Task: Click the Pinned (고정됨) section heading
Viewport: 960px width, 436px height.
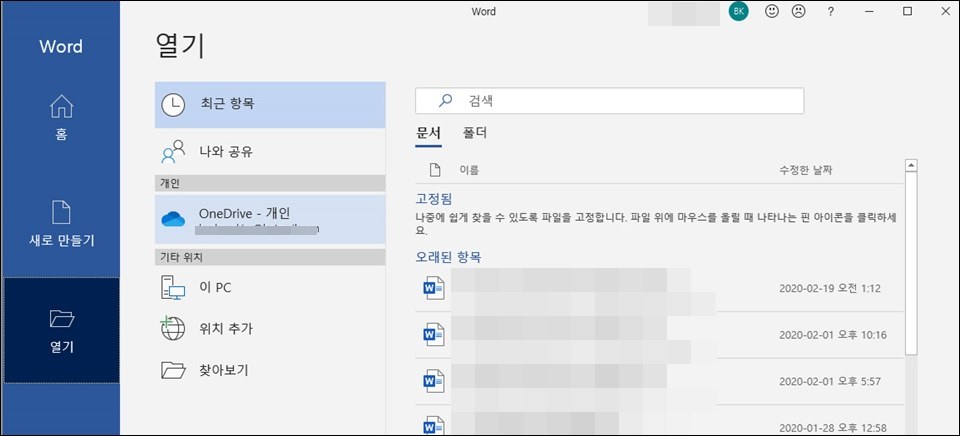Action: [x=433, y=199]
